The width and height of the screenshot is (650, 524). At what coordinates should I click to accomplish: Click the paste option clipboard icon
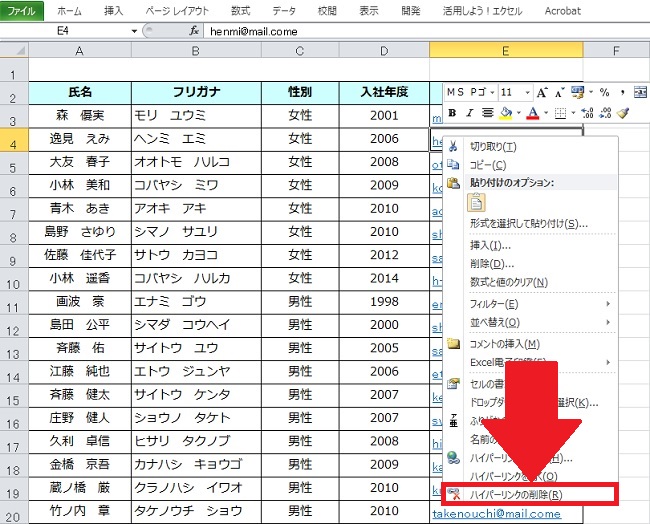477,203
